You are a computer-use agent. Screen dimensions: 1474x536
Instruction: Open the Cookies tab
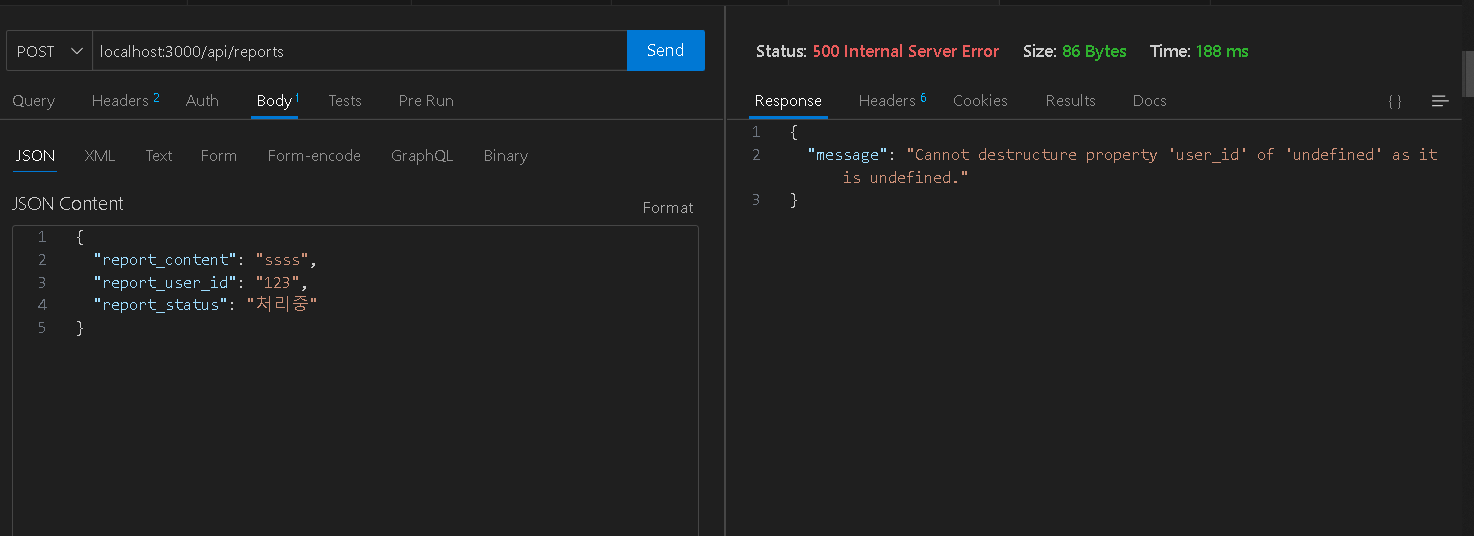(980, 101)
